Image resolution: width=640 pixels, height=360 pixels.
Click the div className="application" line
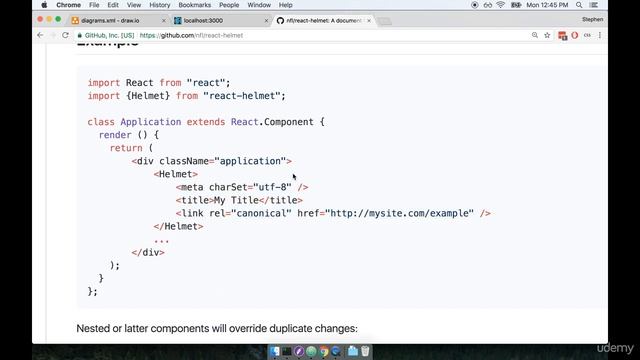point(211,161)
